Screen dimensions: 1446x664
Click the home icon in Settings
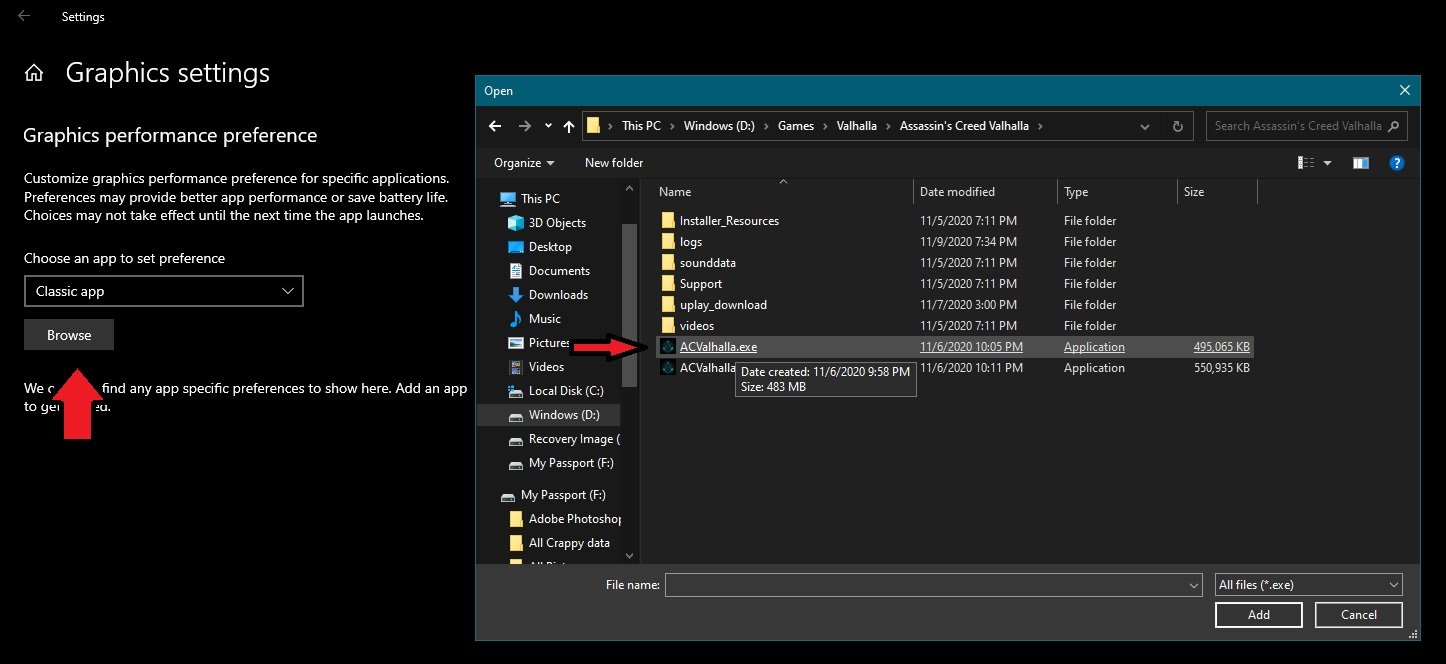point(34,73)
